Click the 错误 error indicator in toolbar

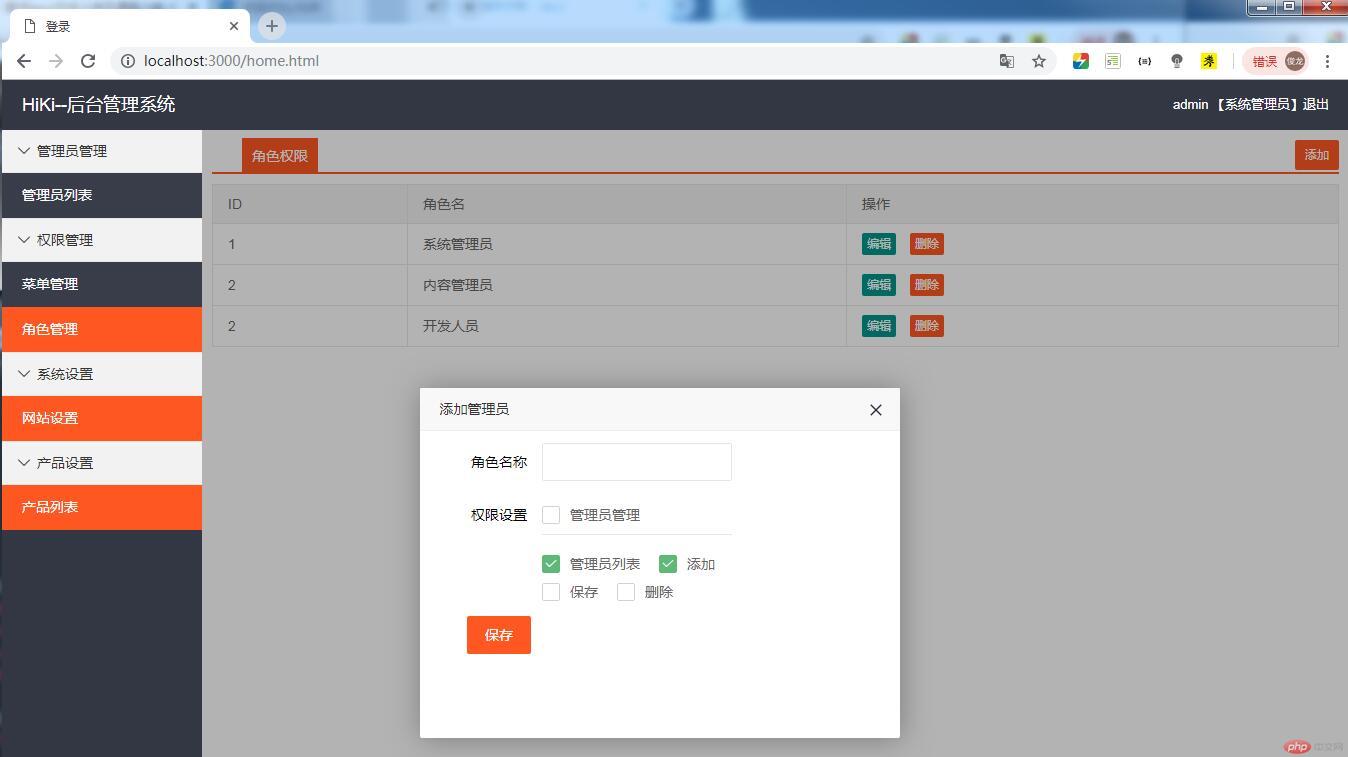pos(1265,61)
